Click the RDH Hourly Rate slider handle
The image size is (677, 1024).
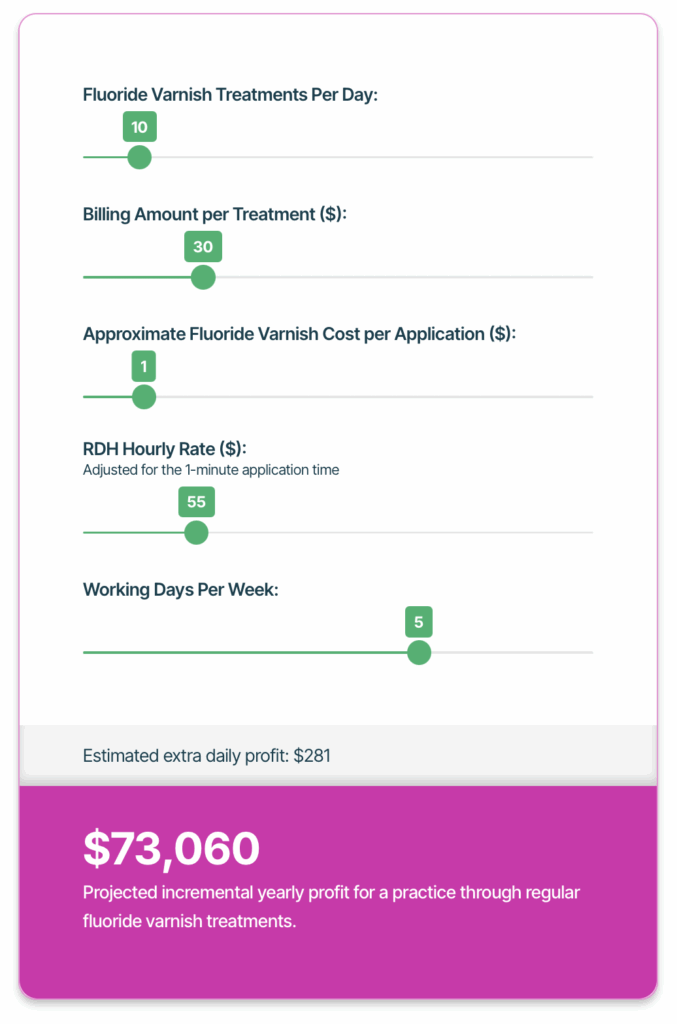pyautogui.click(x=196, y=532)
